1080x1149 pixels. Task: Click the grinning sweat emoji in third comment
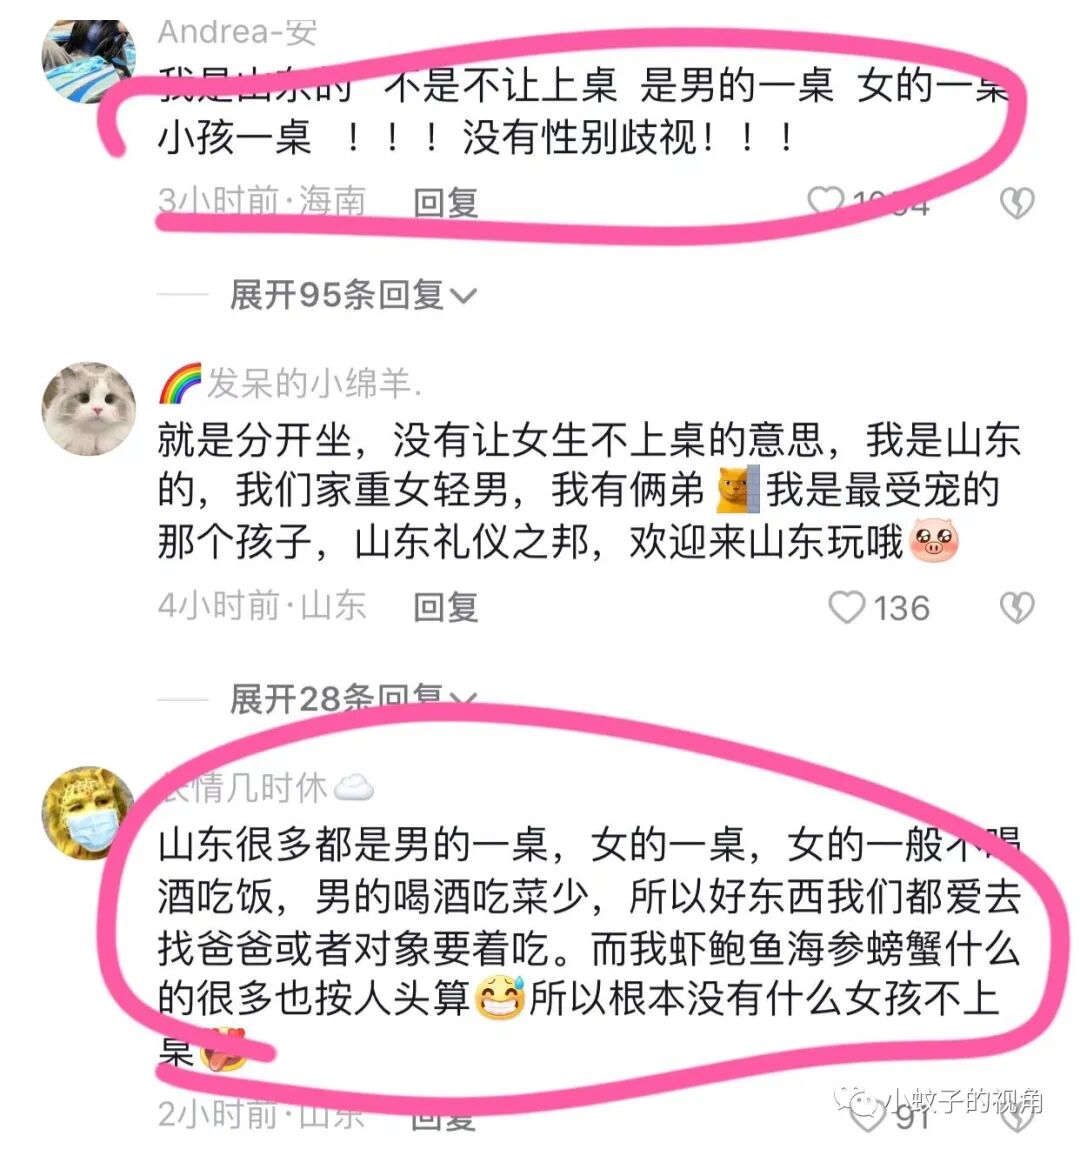tap(500, 997)
